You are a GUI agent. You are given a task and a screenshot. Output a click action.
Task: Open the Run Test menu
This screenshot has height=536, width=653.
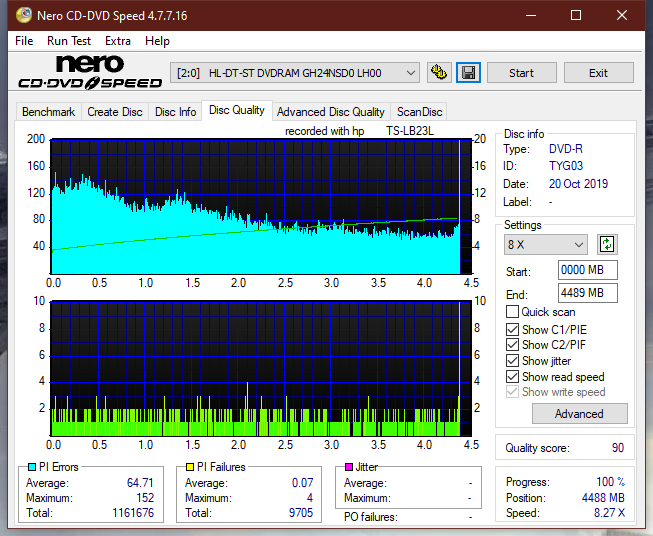pos(69,41)
